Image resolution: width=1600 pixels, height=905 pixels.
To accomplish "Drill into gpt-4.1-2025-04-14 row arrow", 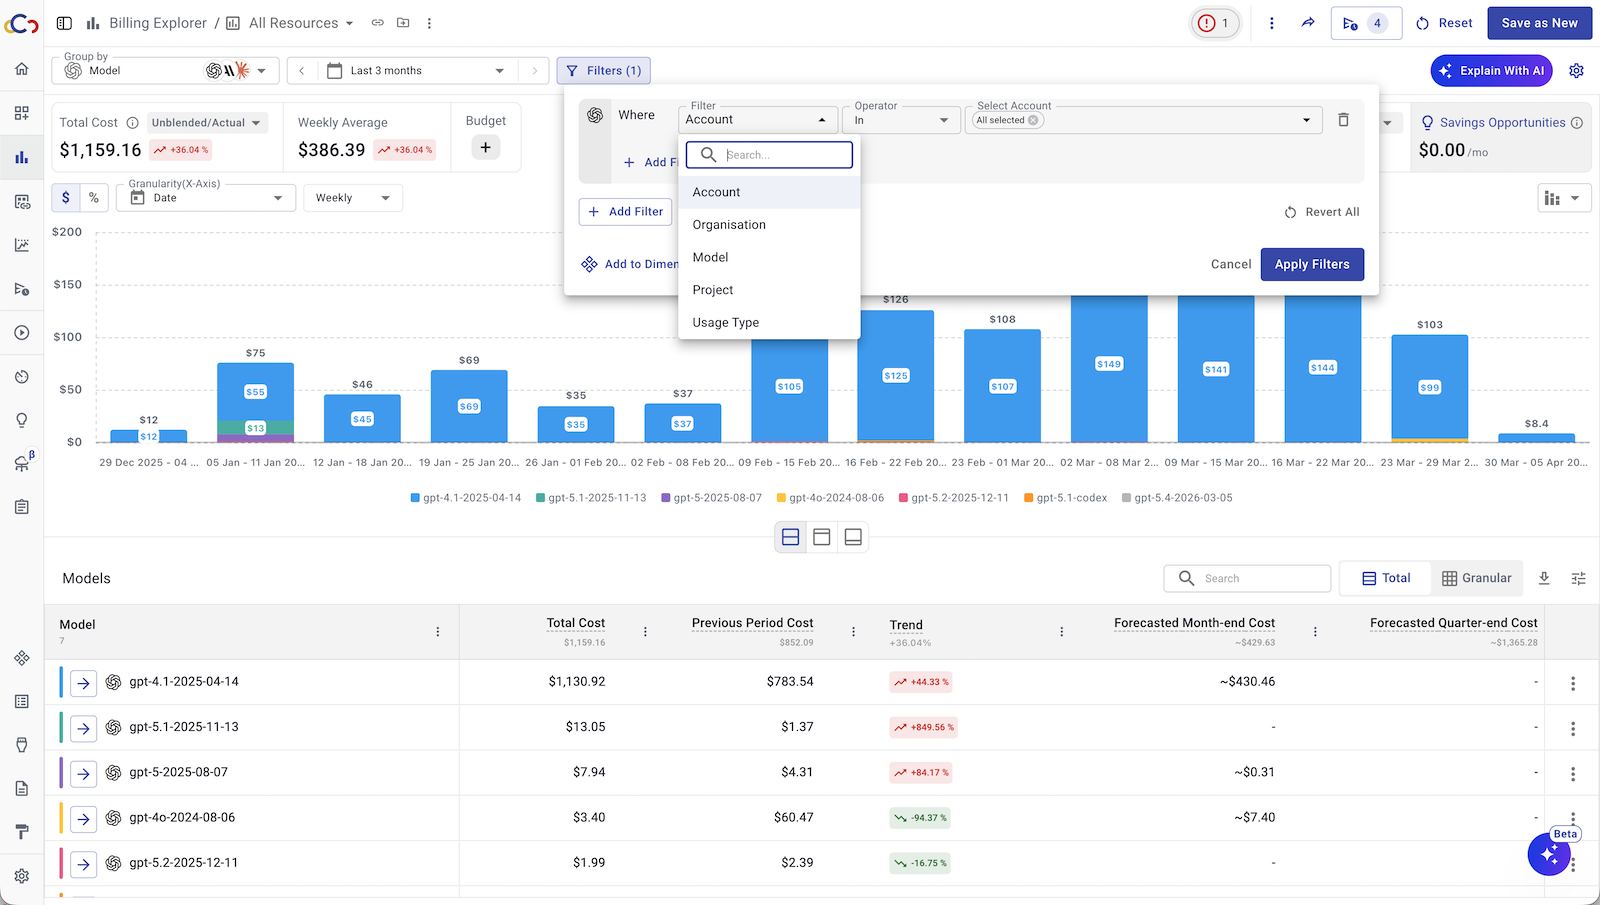I will [84, 683].
